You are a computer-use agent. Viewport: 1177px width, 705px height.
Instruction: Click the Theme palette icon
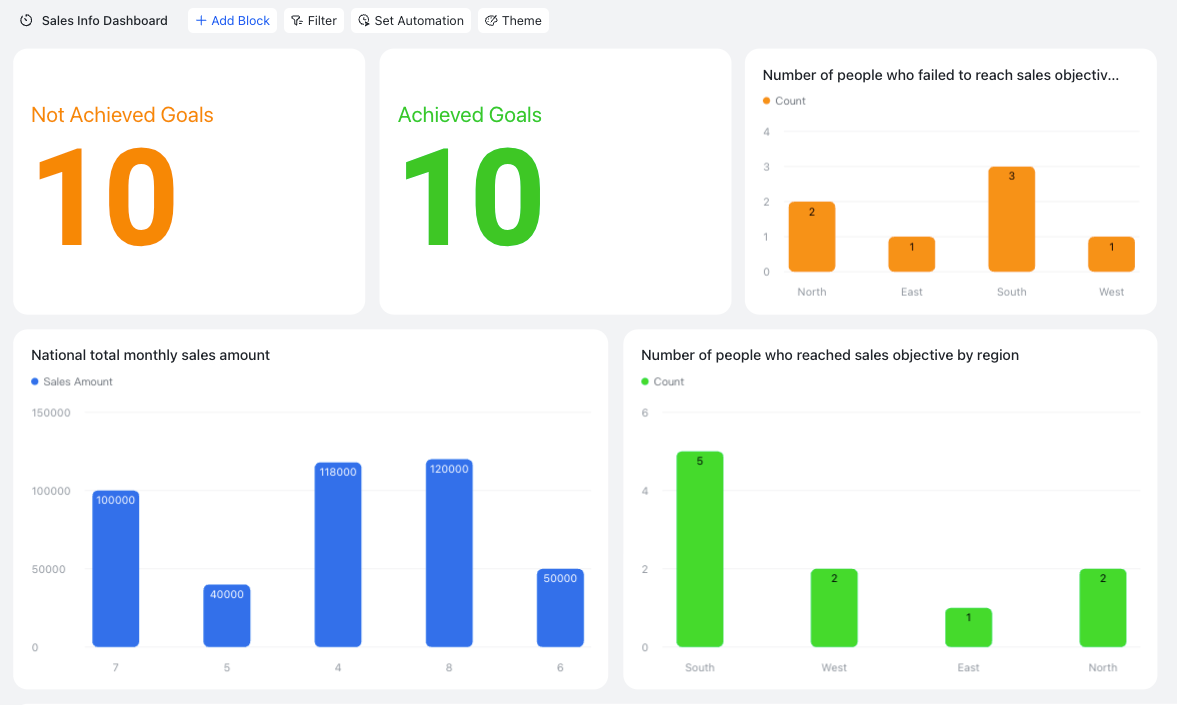[x=491, y=20]
